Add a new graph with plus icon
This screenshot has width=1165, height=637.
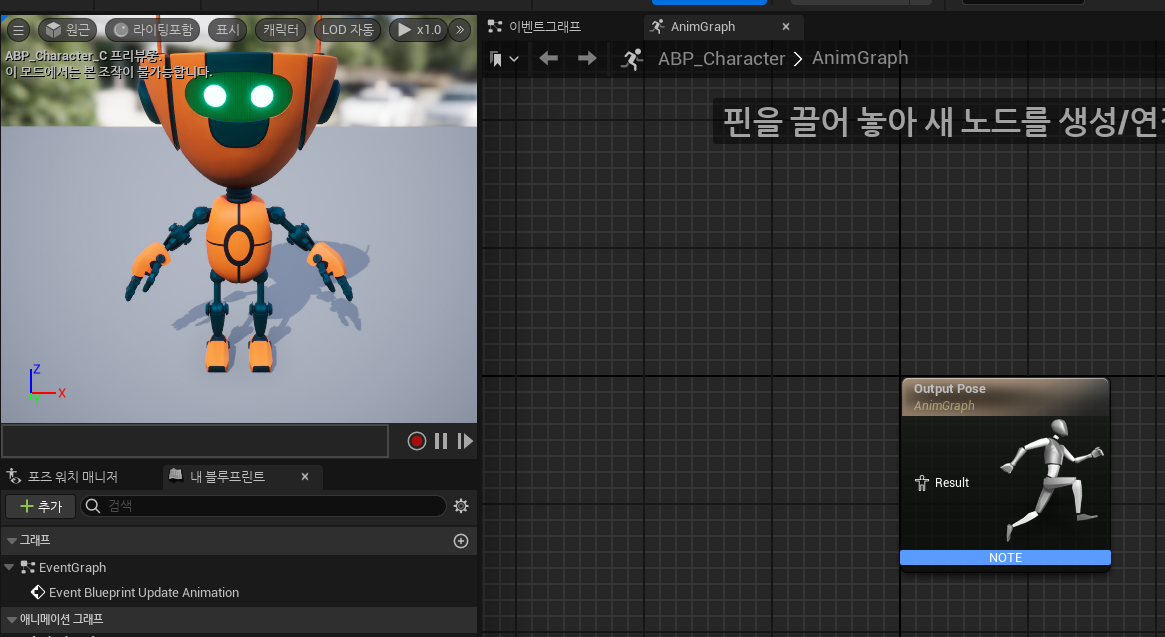click(461, 541)
